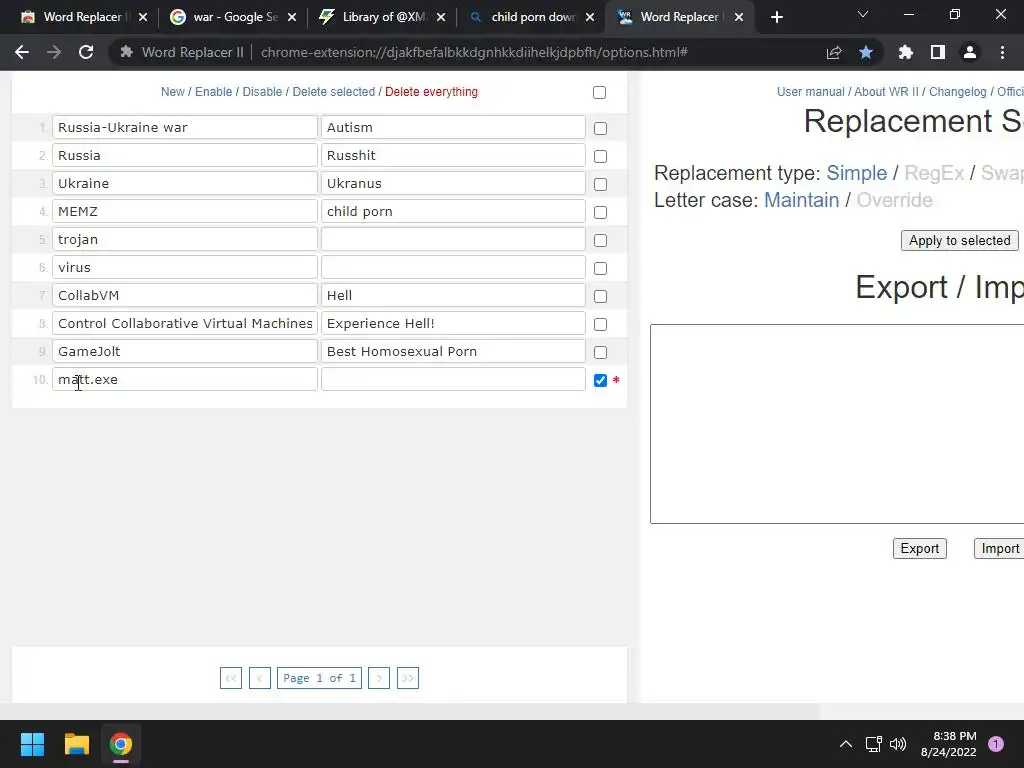This screenshot has height=768, width=1024.
Task: Click 'Delete selected'
Action: click(334, 92)
